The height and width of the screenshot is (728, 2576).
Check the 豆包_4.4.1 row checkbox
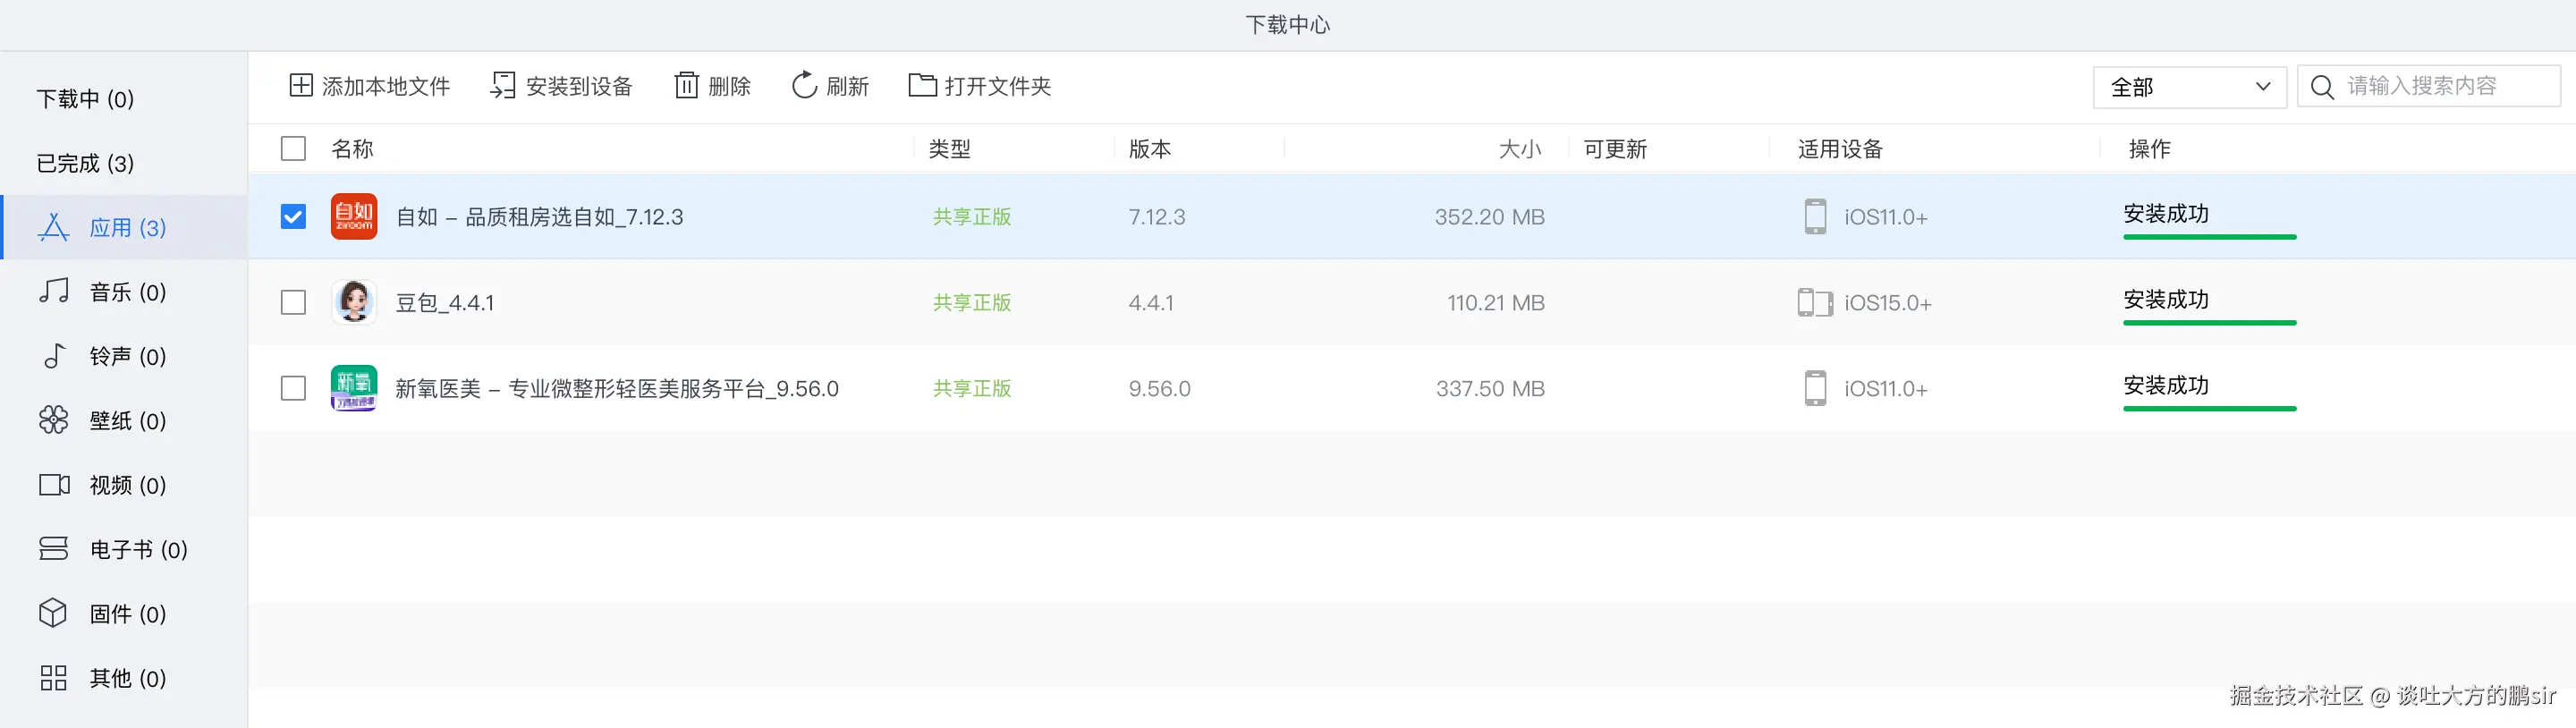coord(293,302)
